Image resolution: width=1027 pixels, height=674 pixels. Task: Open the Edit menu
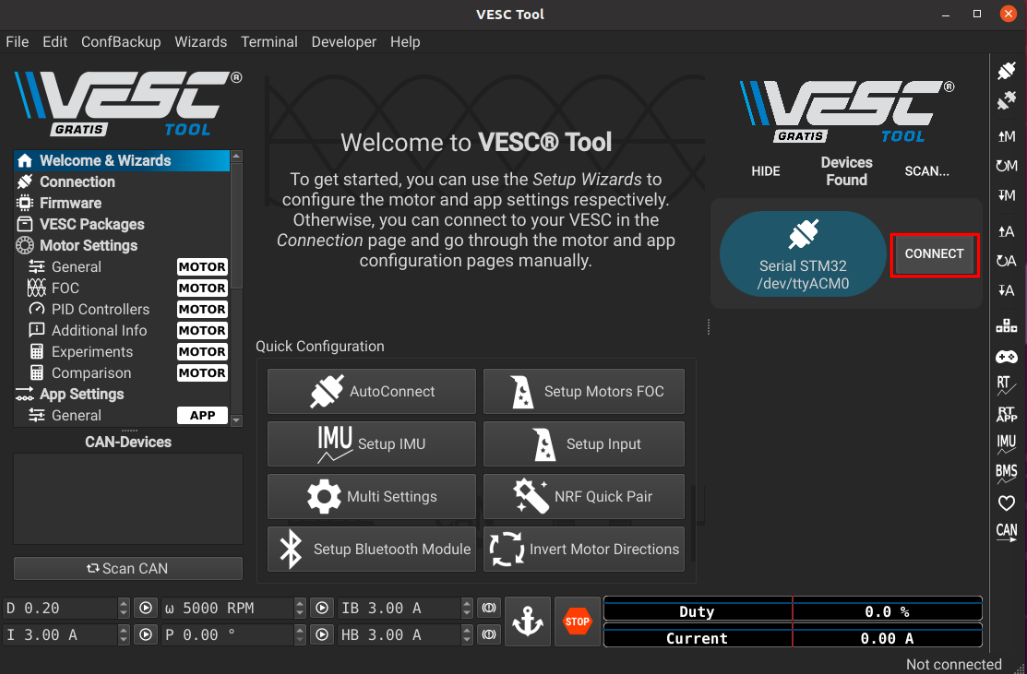tap(55, 42)
